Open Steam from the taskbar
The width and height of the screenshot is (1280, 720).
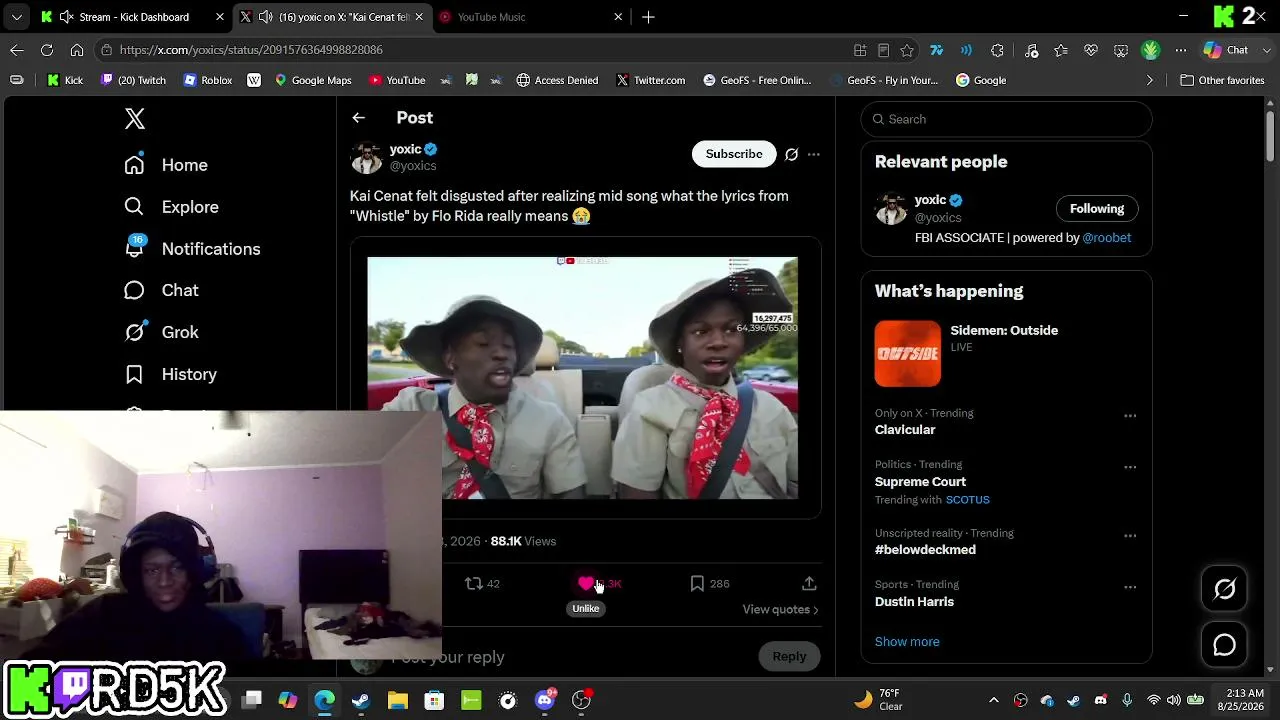[x=361, y=700]
